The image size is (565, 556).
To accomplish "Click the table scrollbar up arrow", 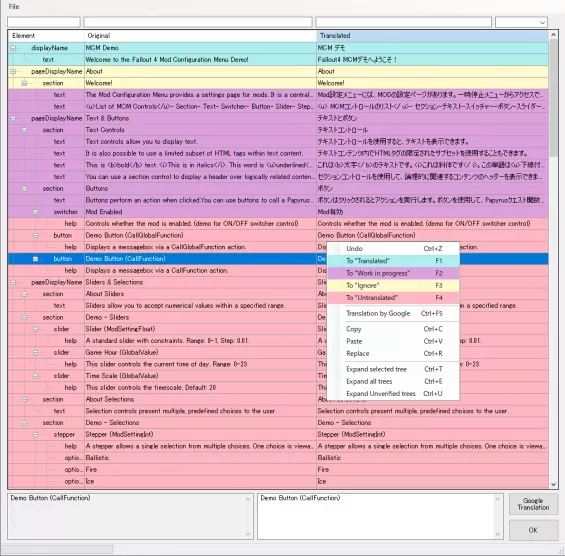I will (x=554, y=35).
